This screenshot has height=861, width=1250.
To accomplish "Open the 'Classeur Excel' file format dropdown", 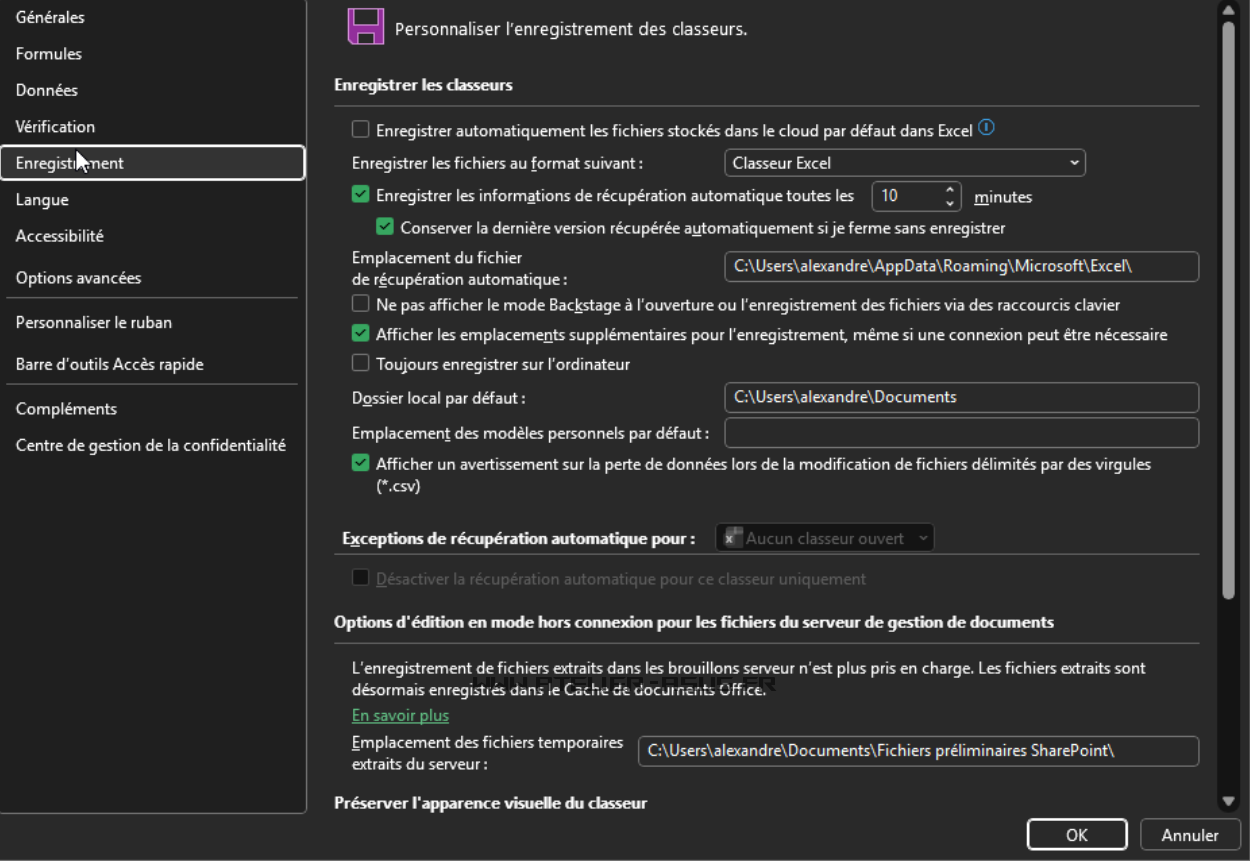I will point(904,163).
